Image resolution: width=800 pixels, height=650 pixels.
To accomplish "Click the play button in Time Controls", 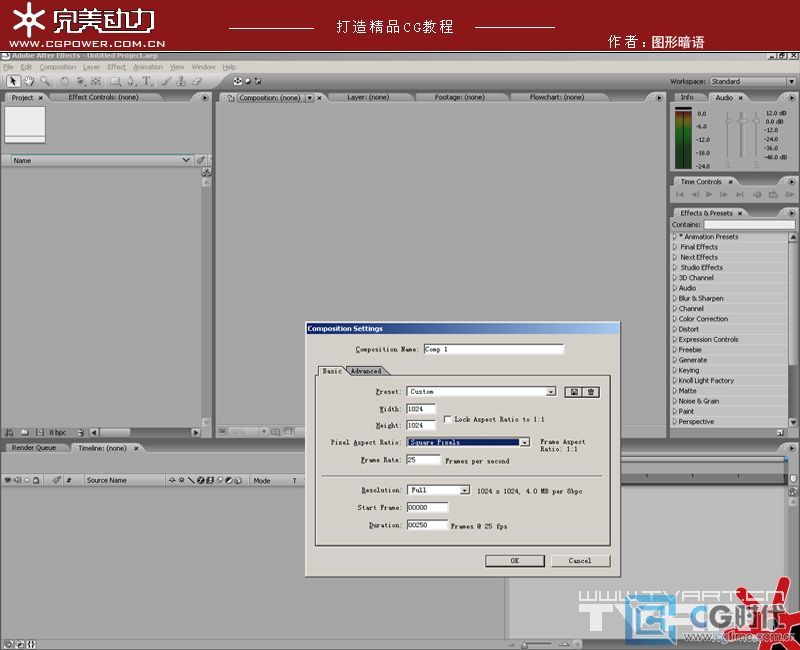I will (x=709, y=194).
